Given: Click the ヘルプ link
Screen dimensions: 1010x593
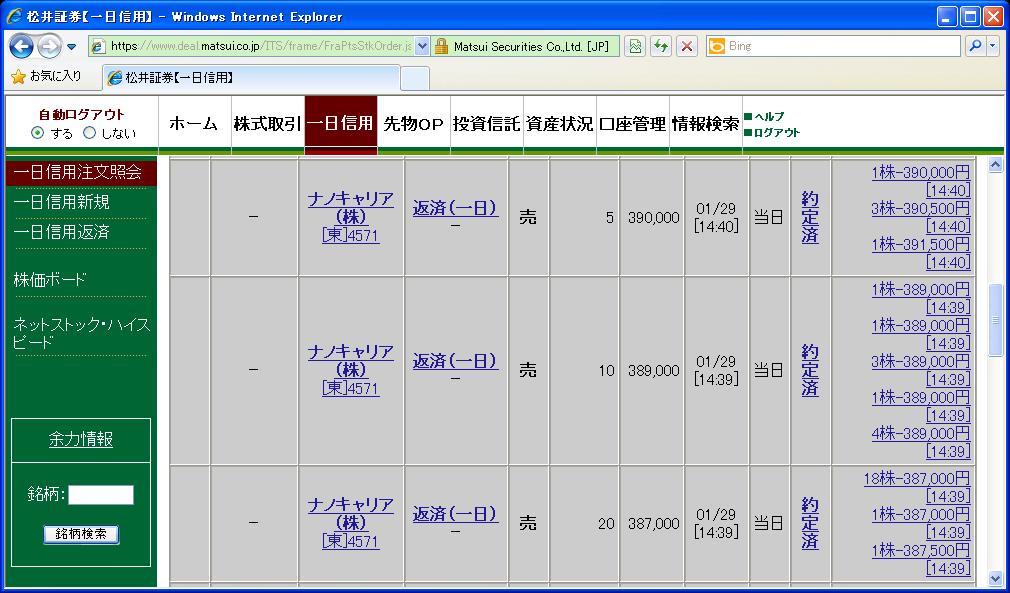Looking at the screenshot, I should pos(768,117).
